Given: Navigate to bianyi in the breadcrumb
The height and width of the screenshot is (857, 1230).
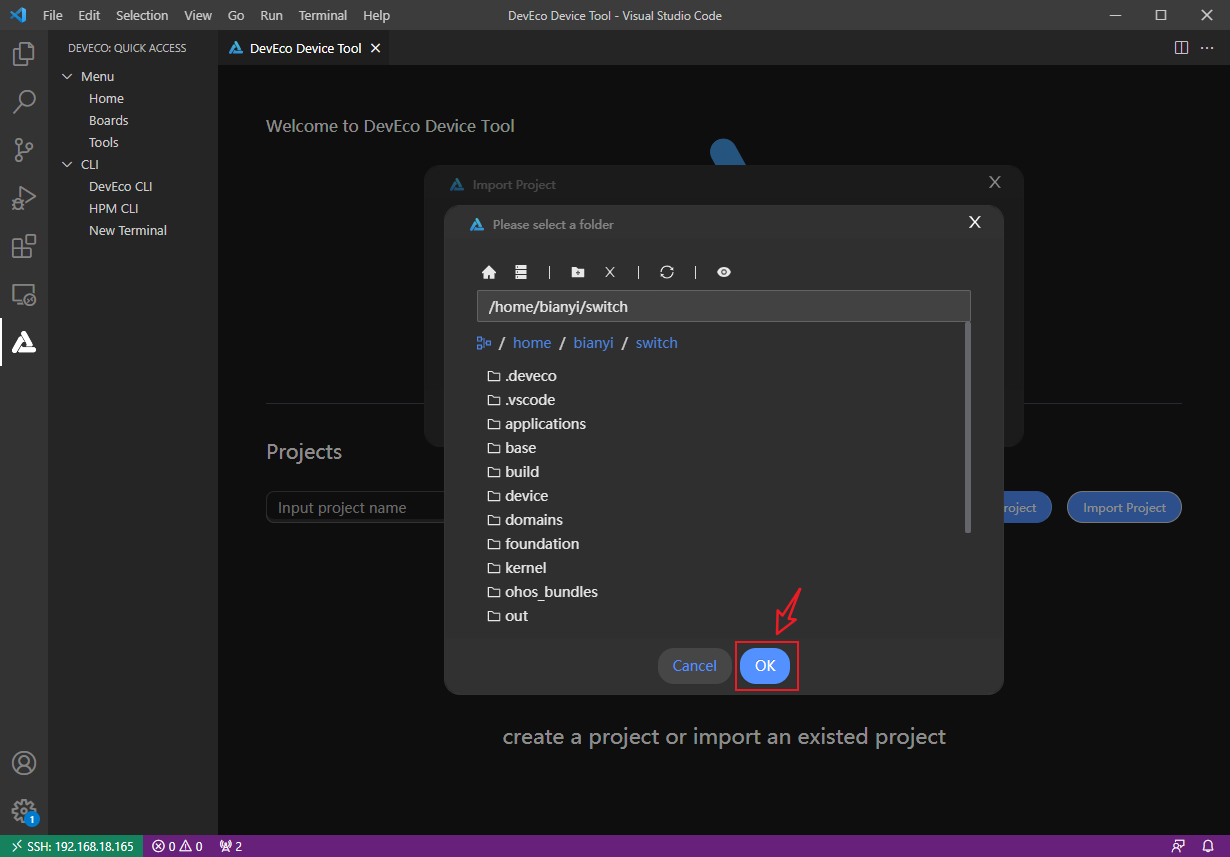Looking at the screenshot, I should pos(593,343).
